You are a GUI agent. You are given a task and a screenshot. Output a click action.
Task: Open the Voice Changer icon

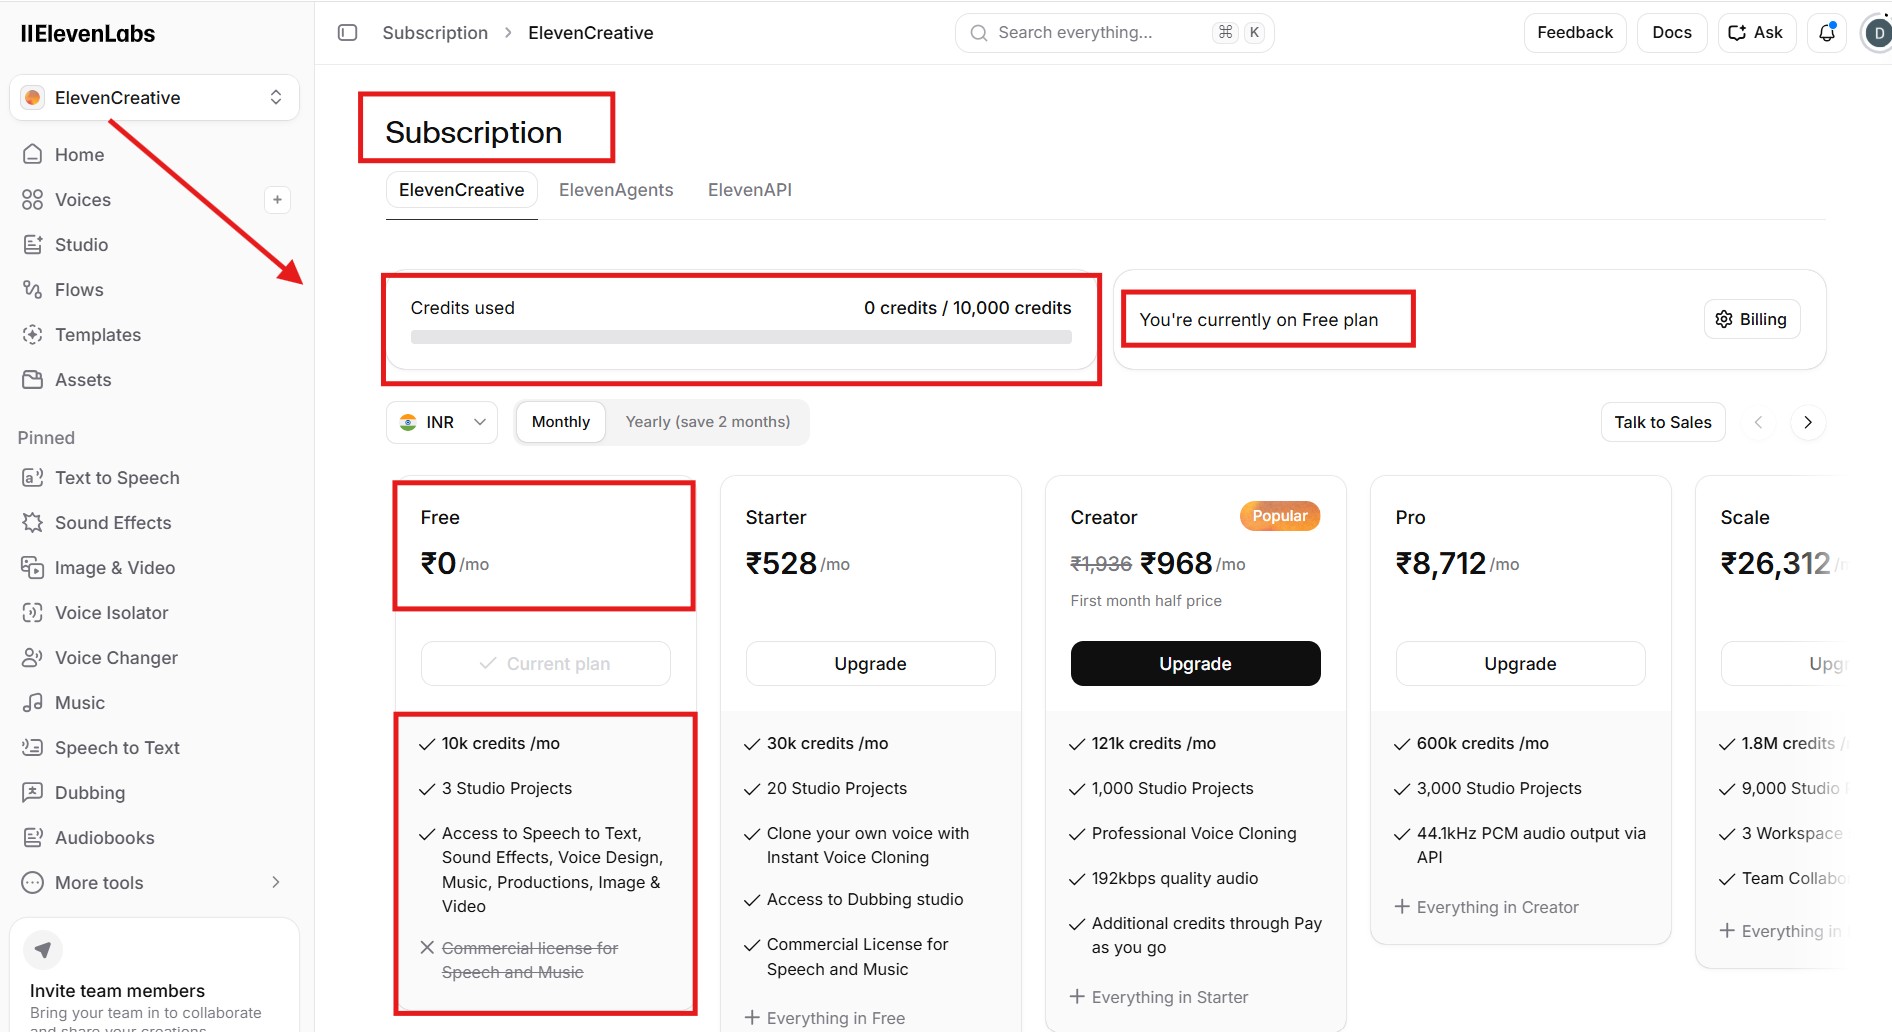(33, 657)
